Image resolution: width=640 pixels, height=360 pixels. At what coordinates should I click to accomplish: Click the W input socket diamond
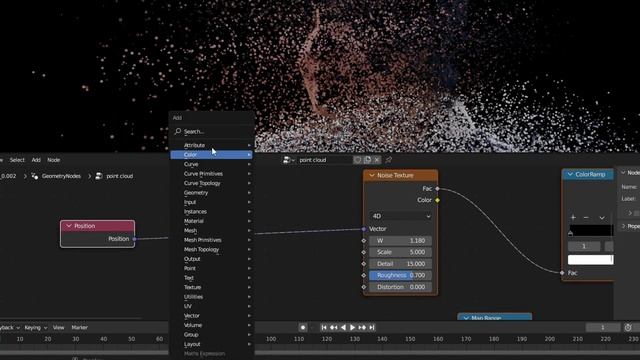pos(364,241)
